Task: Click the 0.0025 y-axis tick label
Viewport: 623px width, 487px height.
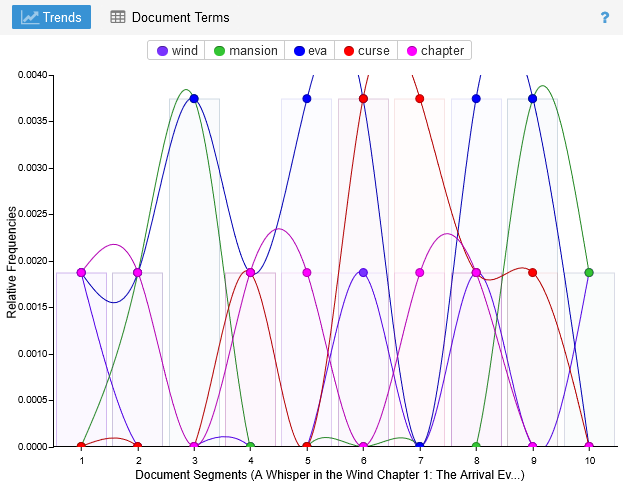Action: pyautogui.click(x=32, y=214)
